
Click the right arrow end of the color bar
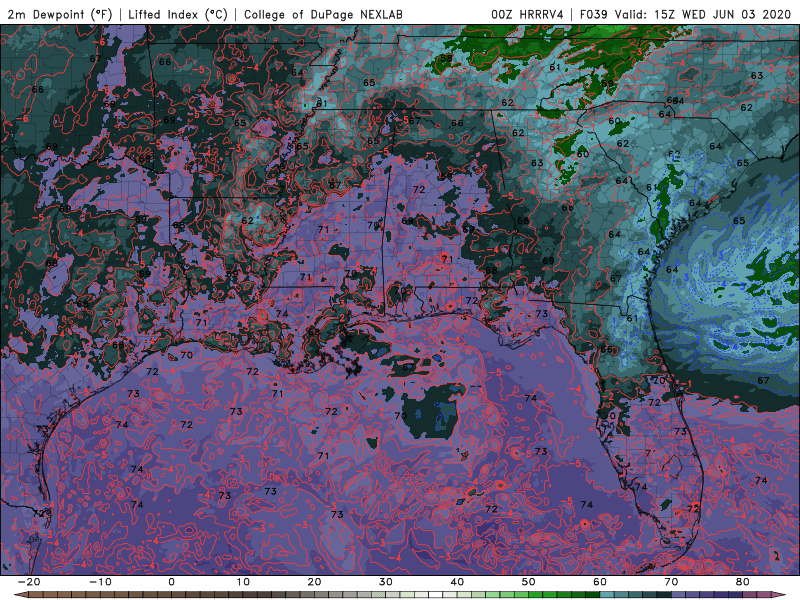[x=778, y=595]
